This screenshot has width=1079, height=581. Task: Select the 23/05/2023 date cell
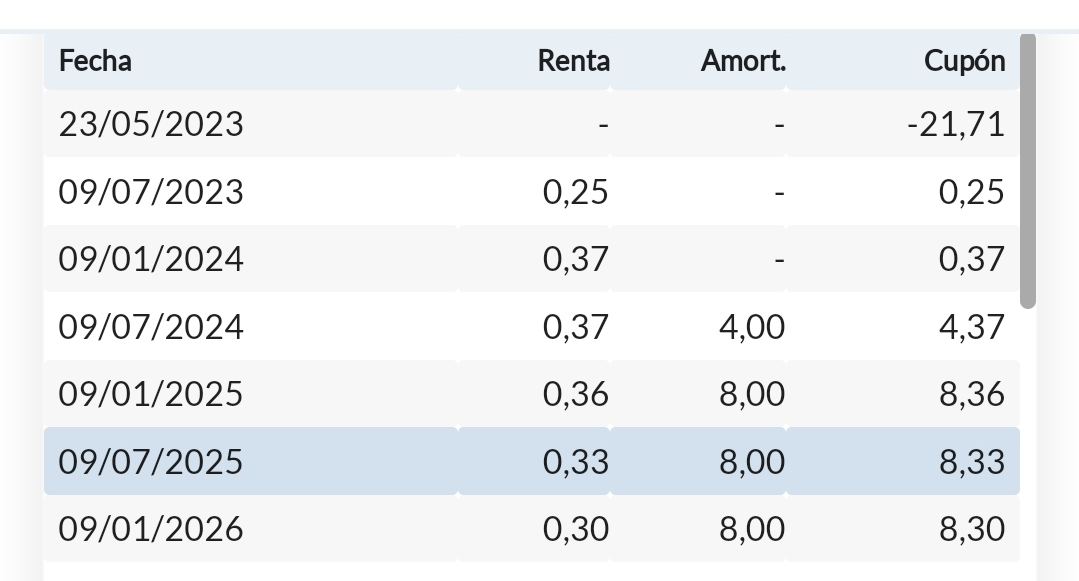[x=151, y=124]
